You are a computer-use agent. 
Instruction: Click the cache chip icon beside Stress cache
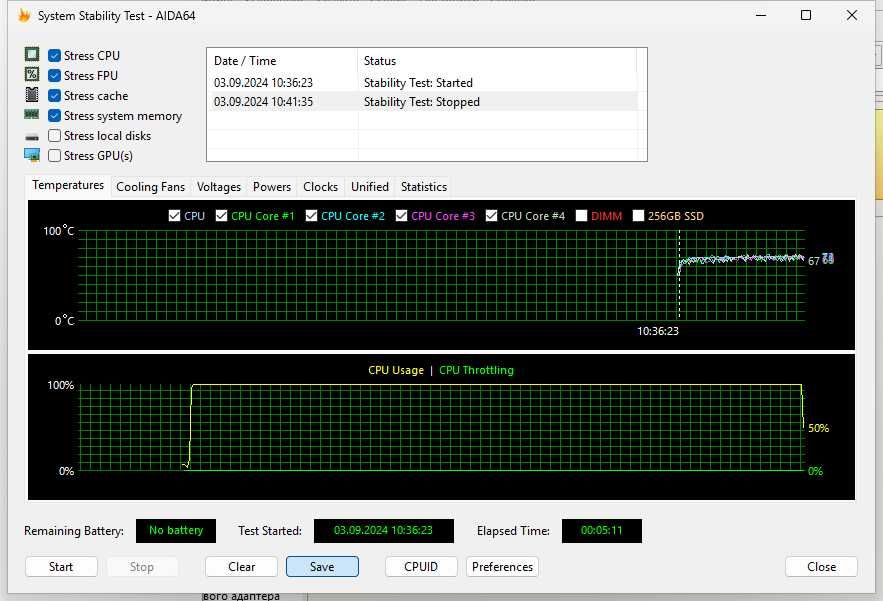[x=32, y=95]
